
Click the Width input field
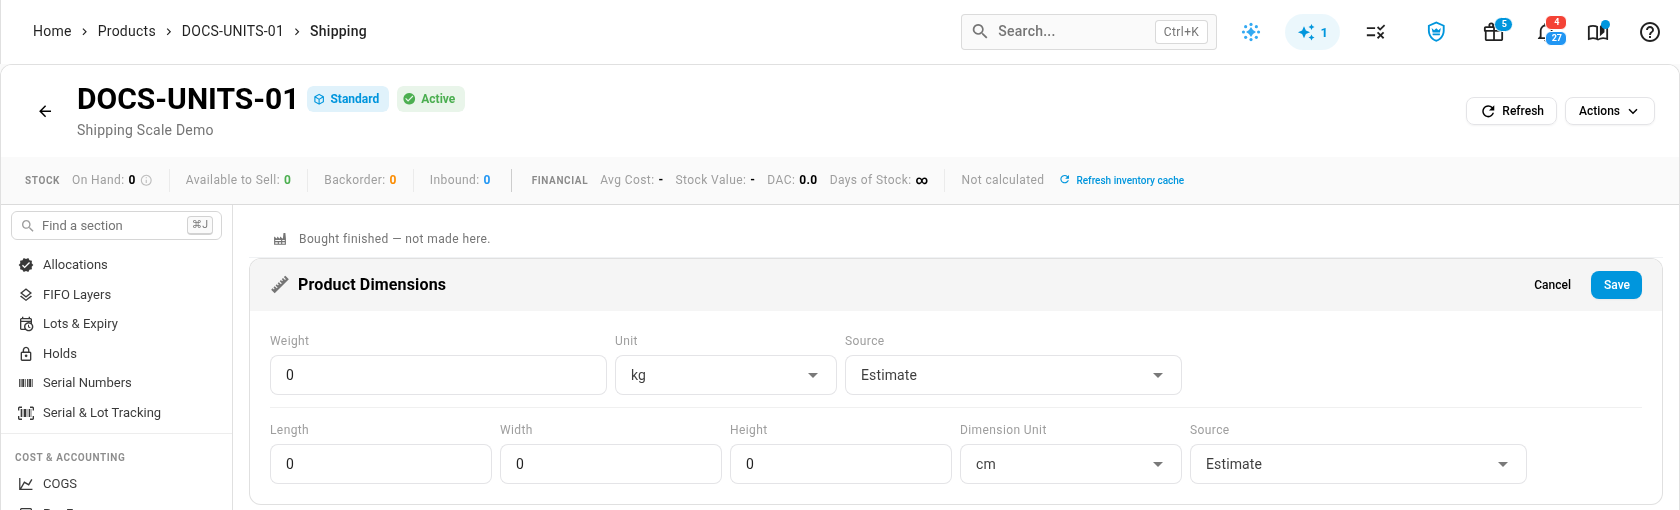(610, 464)
